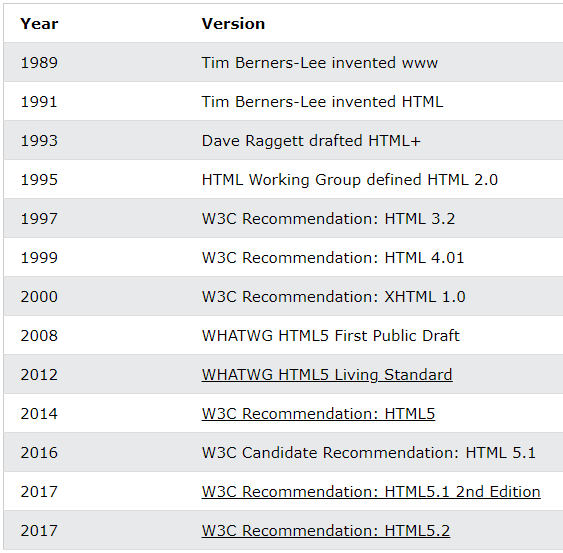This screenshot has width=563, height=553.
Task: Open the HTML5.1 2nd Edition link
Action: pyautogui.click(x=371, y=492)
